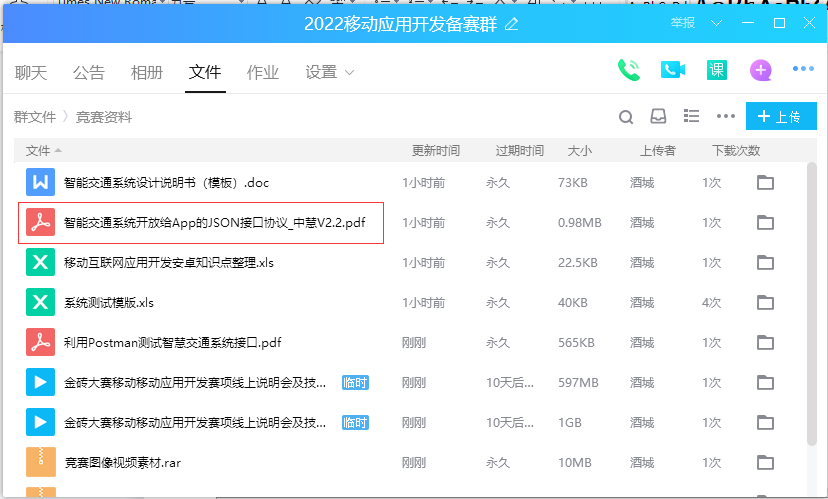Click play icon of 1GB video
This screenshot has width=828, height=499.
click(x=41, y=422)
